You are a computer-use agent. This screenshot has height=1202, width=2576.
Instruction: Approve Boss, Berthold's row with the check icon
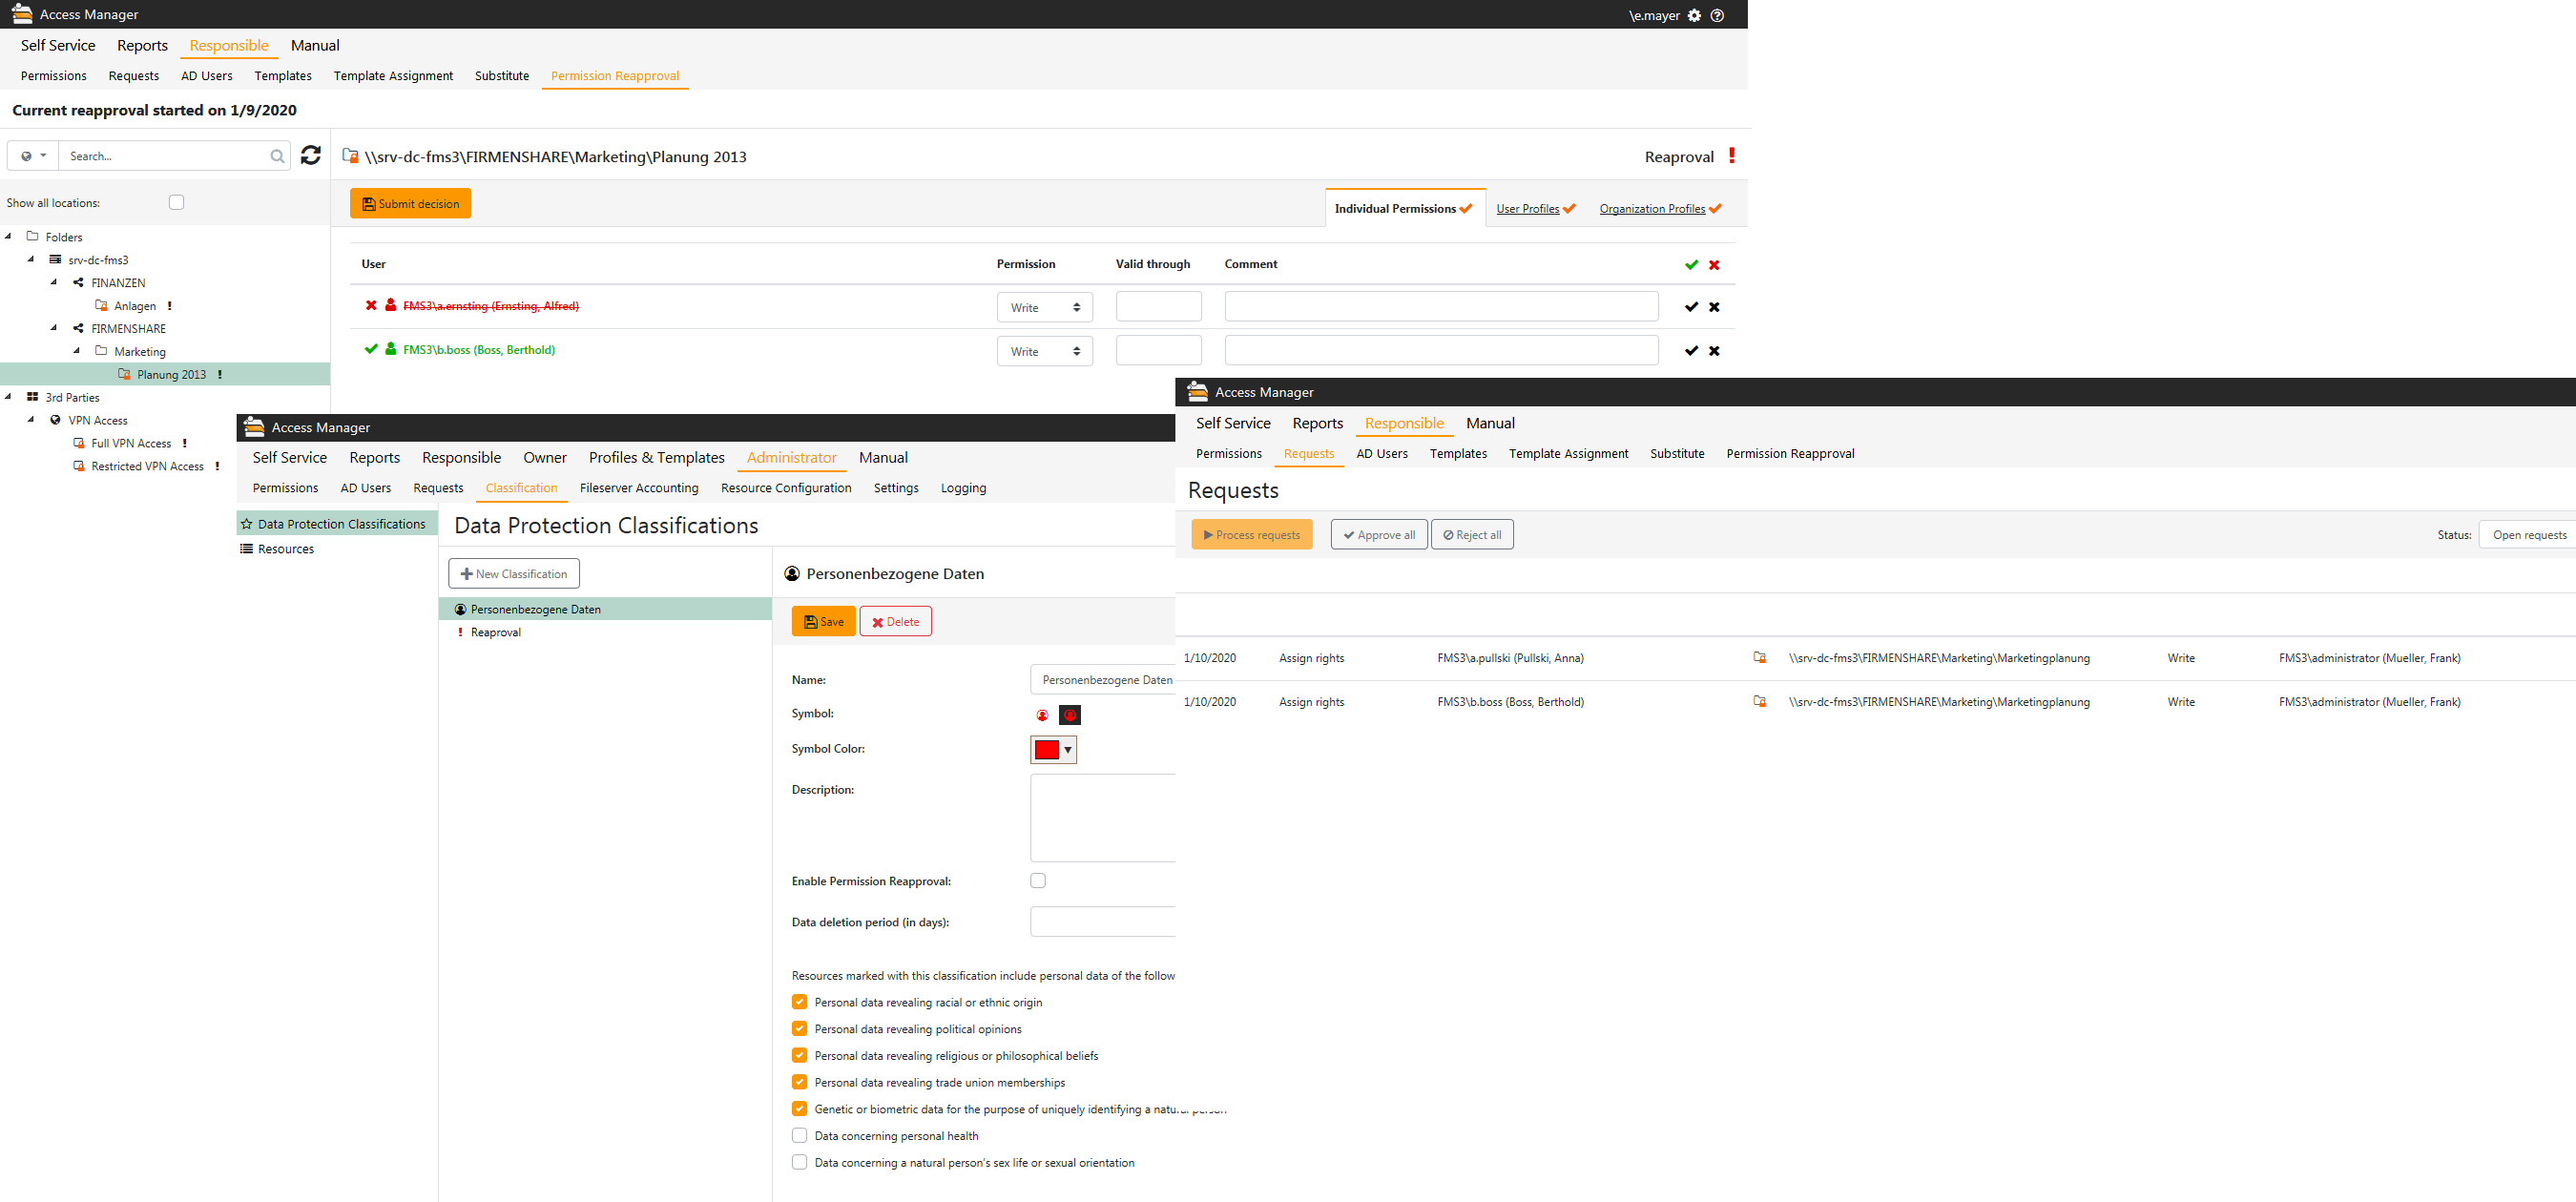coord(1691,350)
